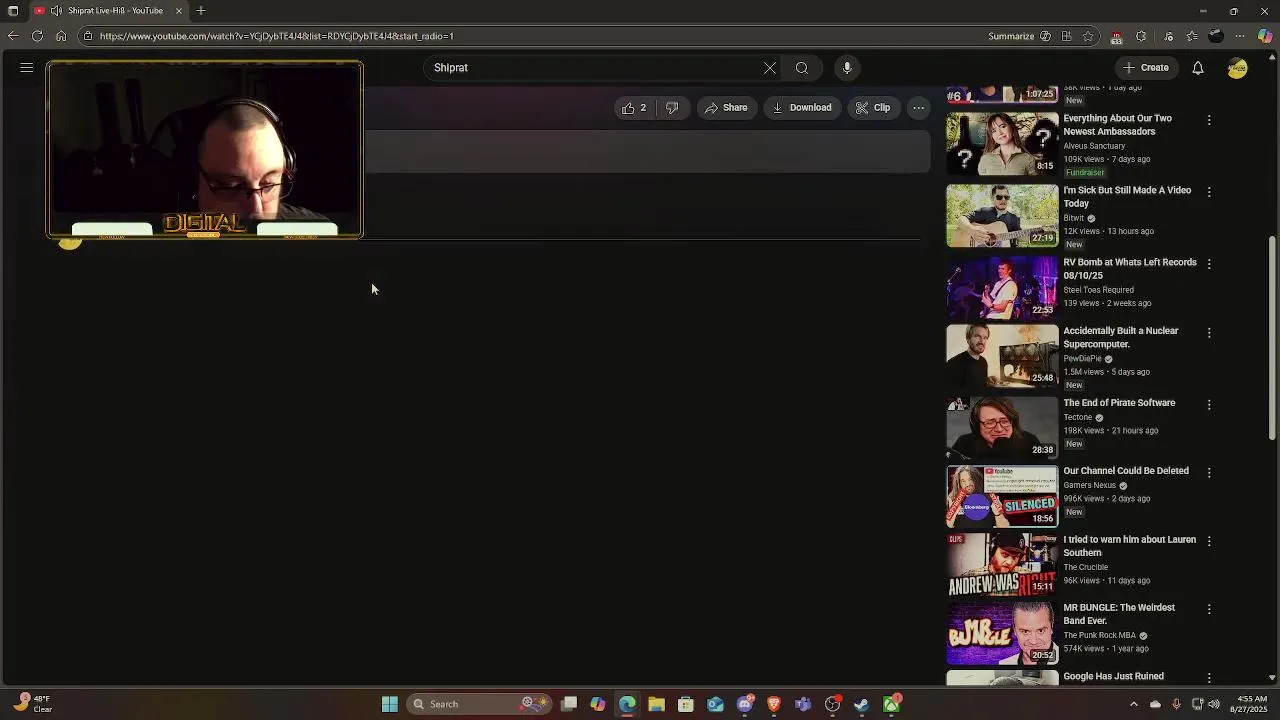Open the YouTube guide hamburger menu

27,68
